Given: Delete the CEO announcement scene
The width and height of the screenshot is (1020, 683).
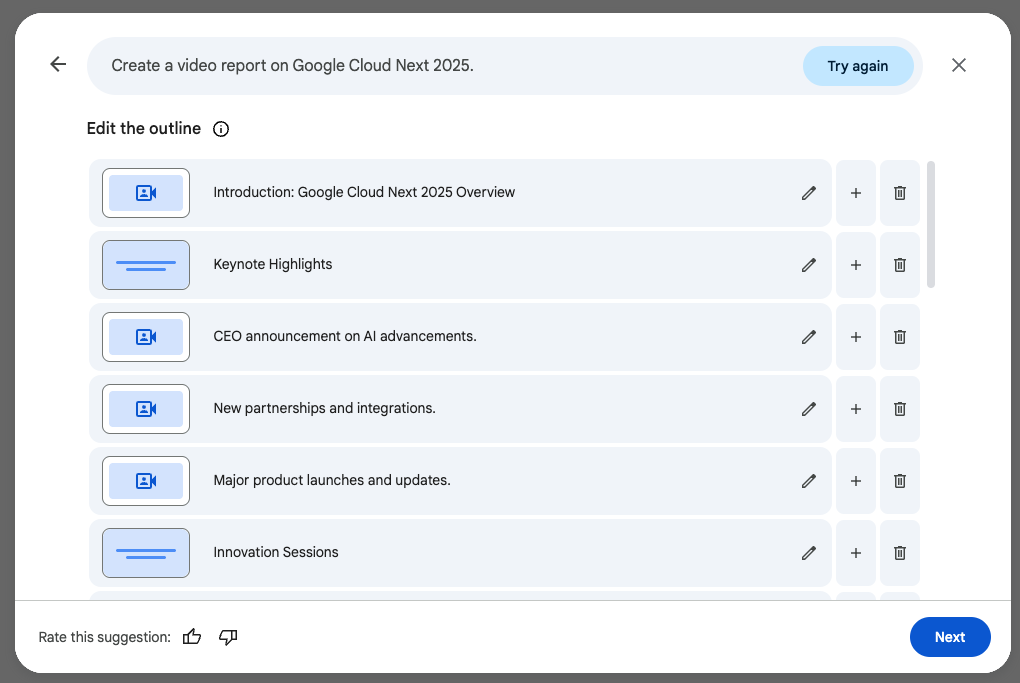Looking at the screenshot, I should click(899, 337).
